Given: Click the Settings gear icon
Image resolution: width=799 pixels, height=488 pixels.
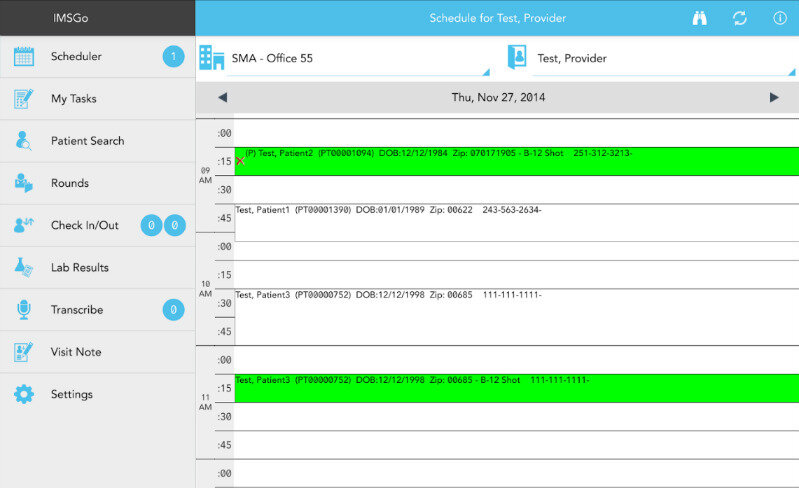Looking at the screenshot, I should (x=24, y=394).
